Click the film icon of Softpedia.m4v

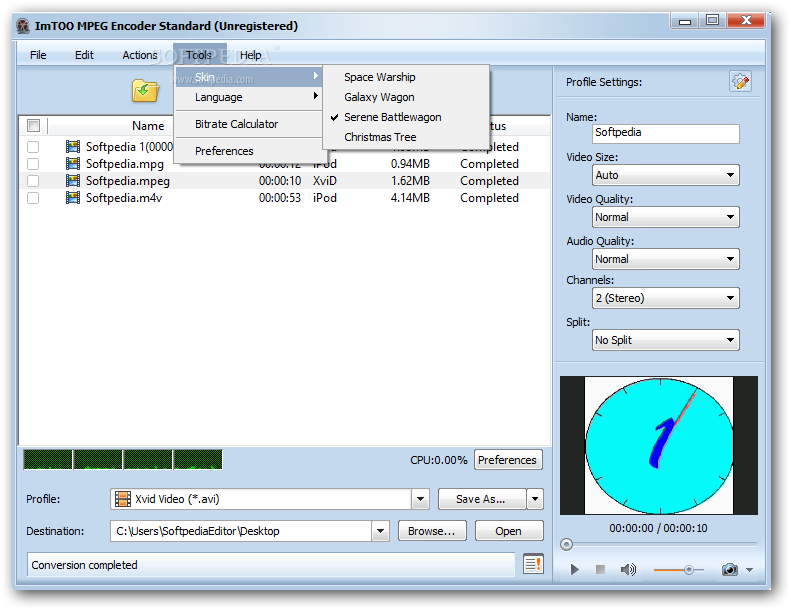pyautogui.click(x=73, y=198)
